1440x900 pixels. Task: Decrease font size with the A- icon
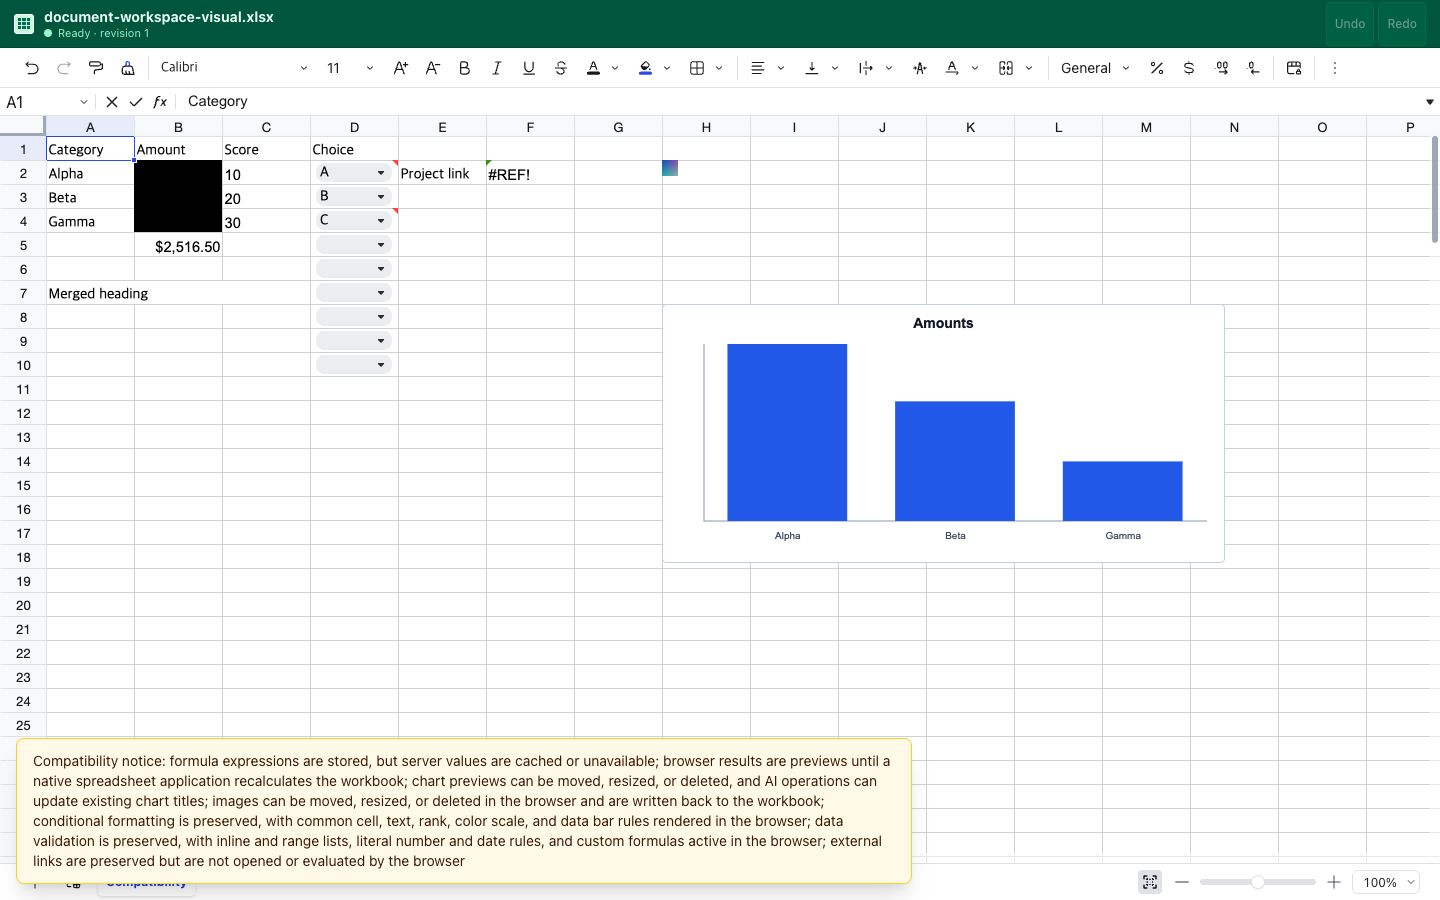pos(432,68)
